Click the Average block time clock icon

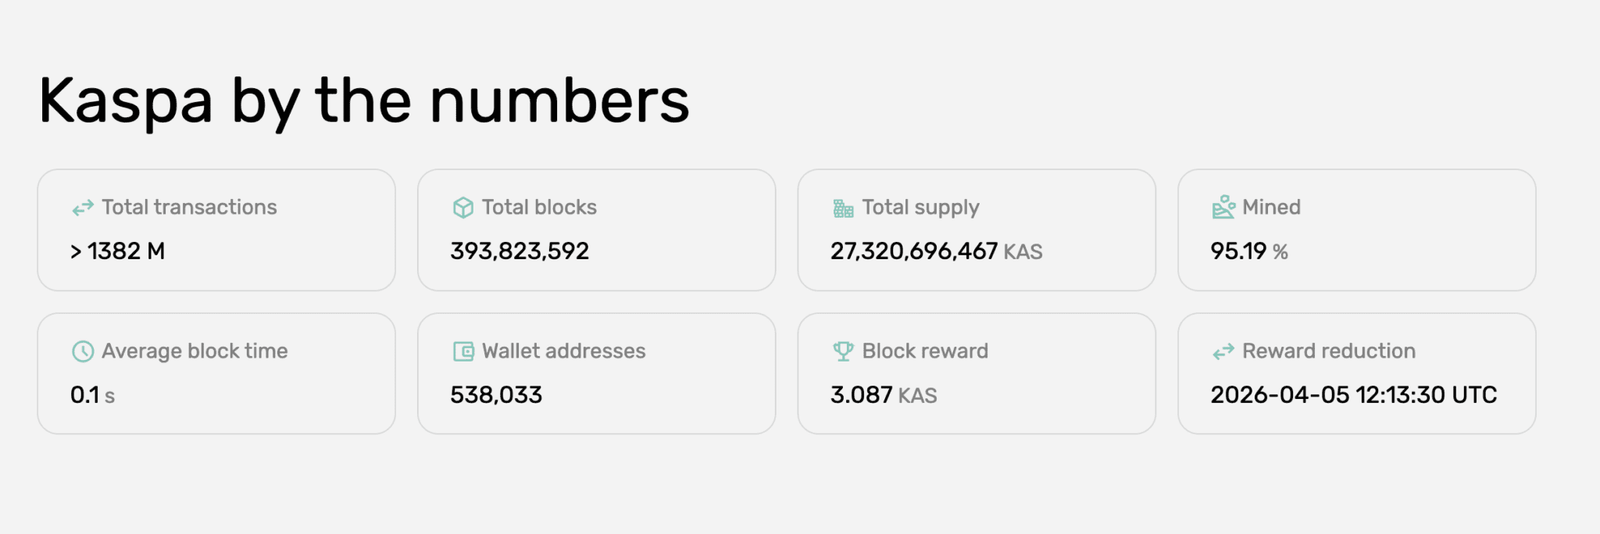83,352
